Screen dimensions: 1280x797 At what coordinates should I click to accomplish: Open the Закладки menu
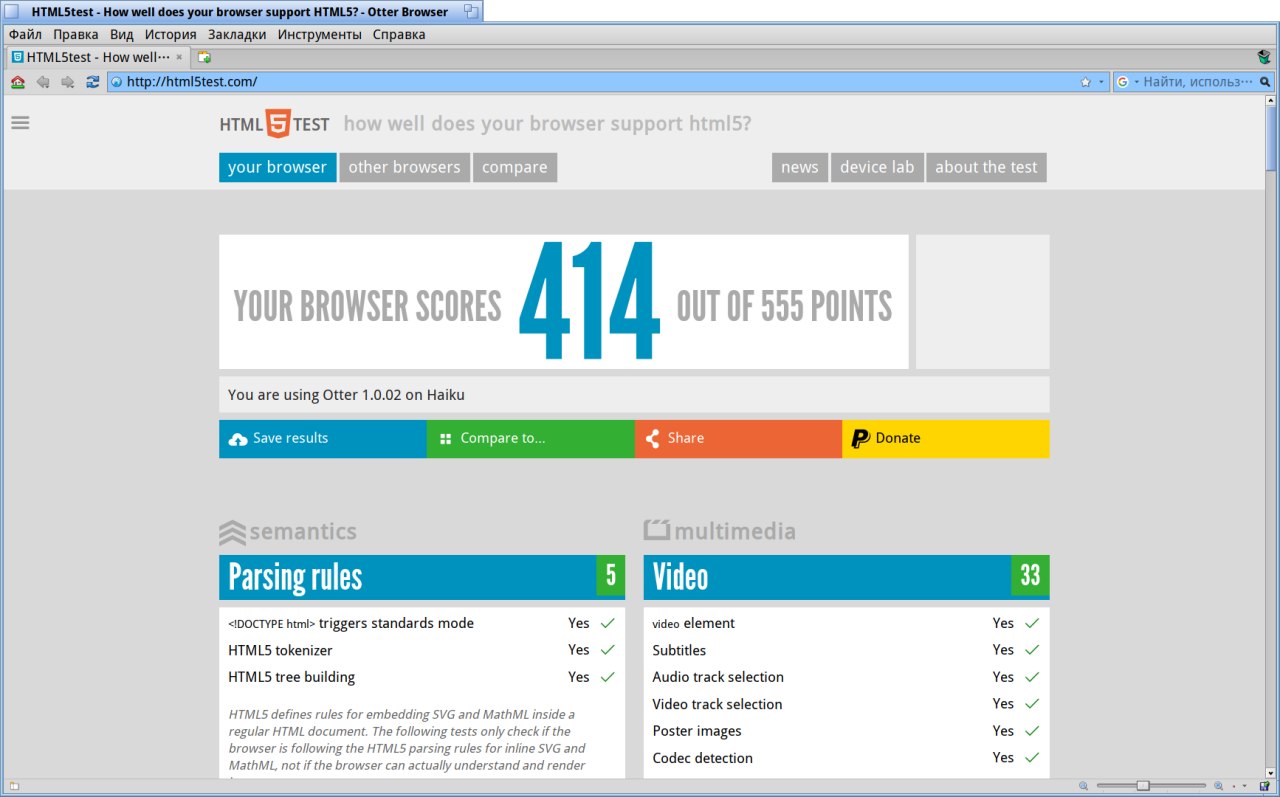(237, 34)
